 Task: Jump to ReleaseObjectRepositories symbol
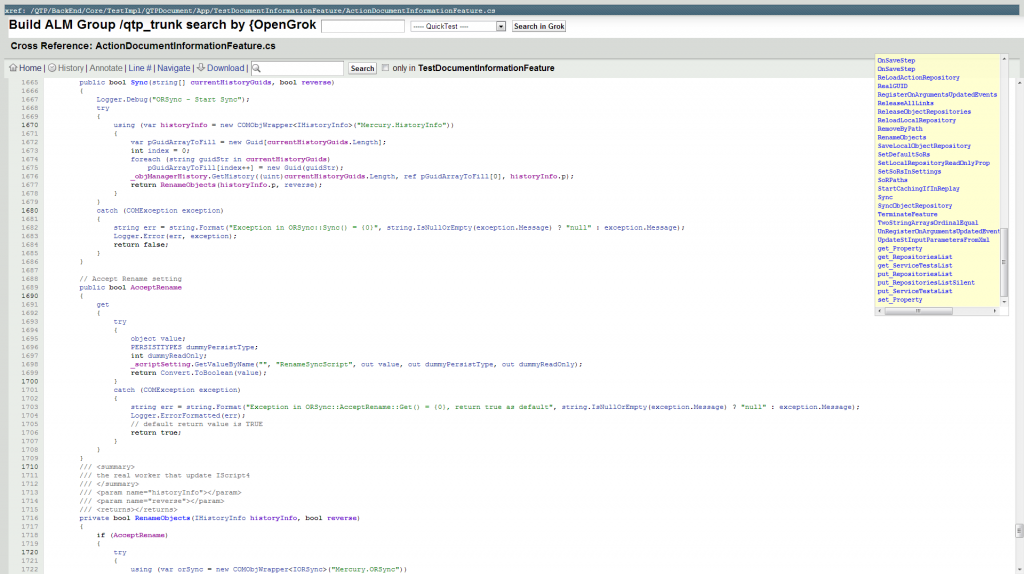924,112
